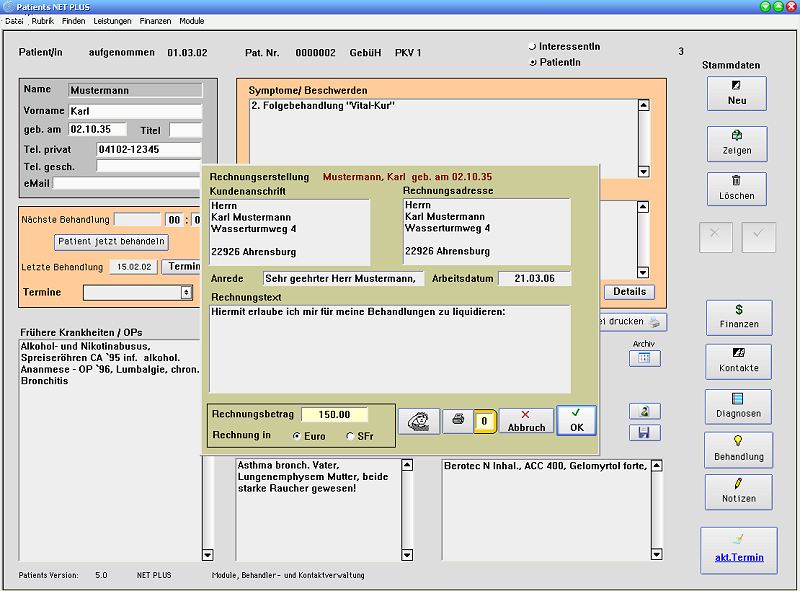
Task: Click inside the Rechnungstext text area
Action: point(390,349)
